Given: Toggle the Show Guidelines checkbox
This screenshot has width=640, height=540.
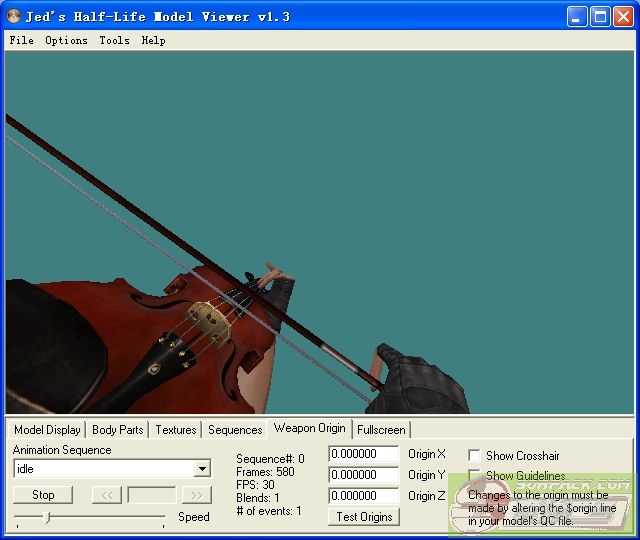Looking at the screenshot, I should [x=474, y=476].
